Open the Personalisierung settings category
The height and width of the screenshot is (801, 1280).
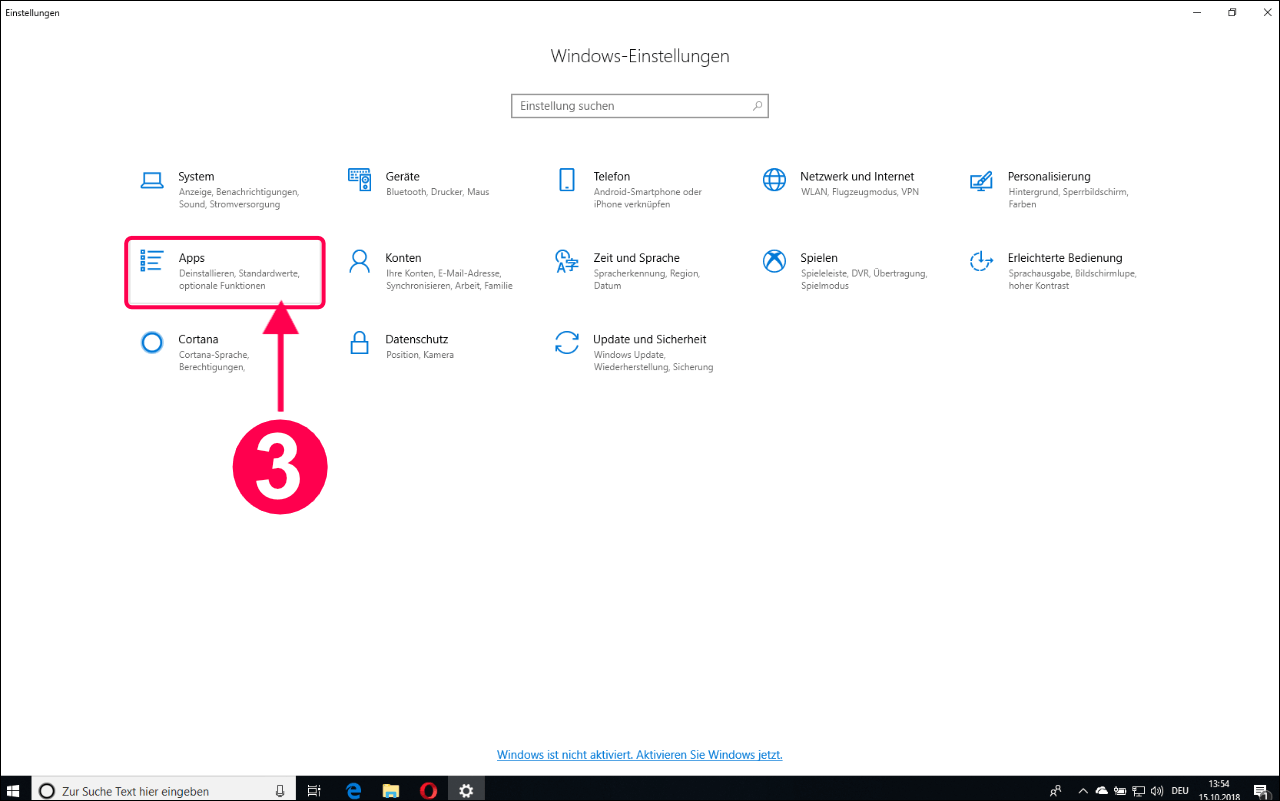click(1052, 190)
